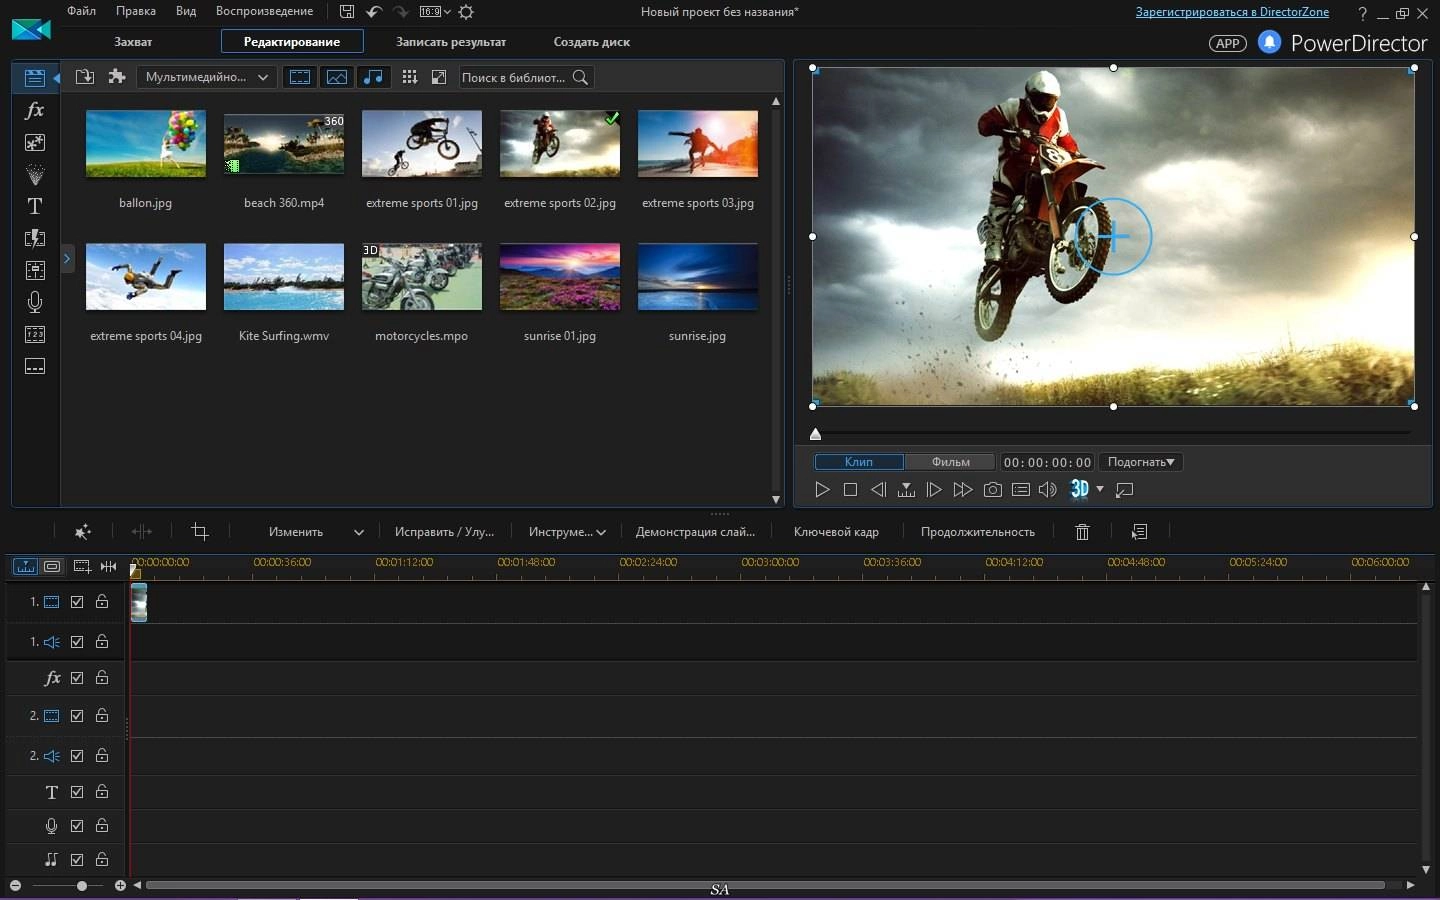This screenshot has width=1440, height=900.
Task: Click the Magic tools wand icon
Action: click(x=83, y=532)
